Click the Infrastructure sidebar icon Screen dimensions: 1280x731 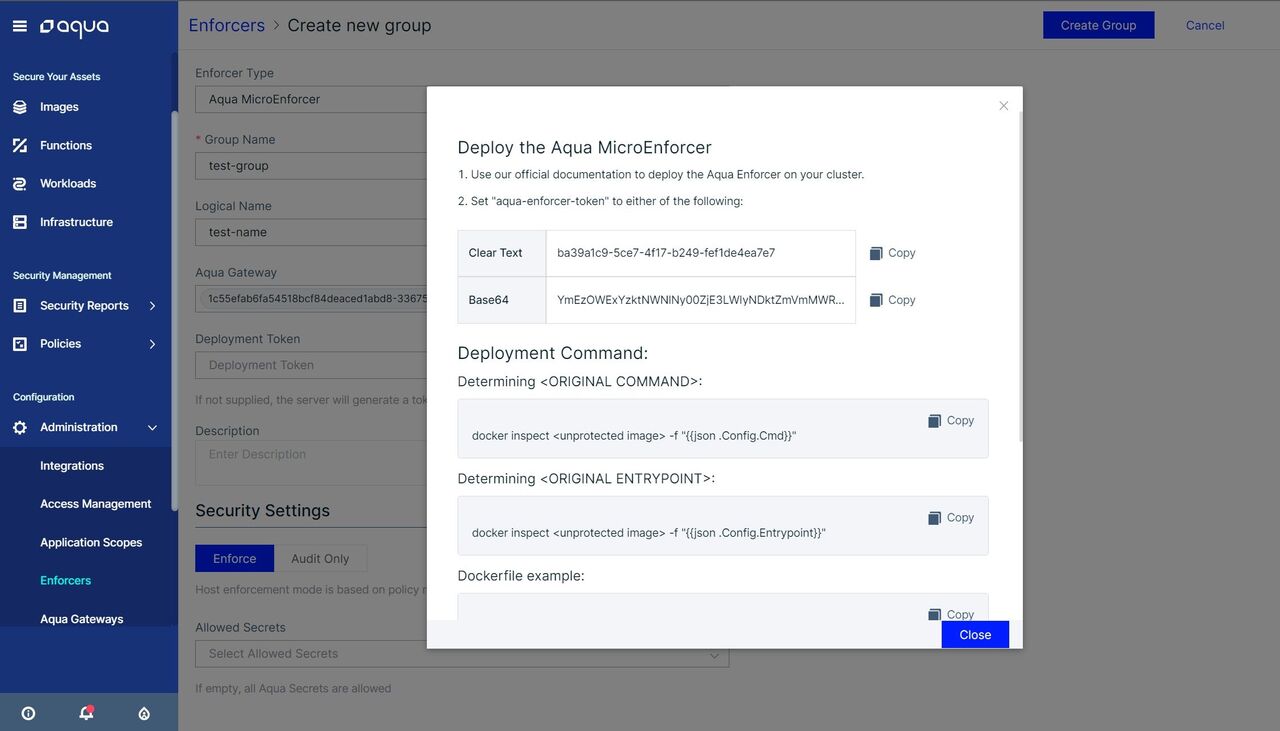(x=20, y=222)
